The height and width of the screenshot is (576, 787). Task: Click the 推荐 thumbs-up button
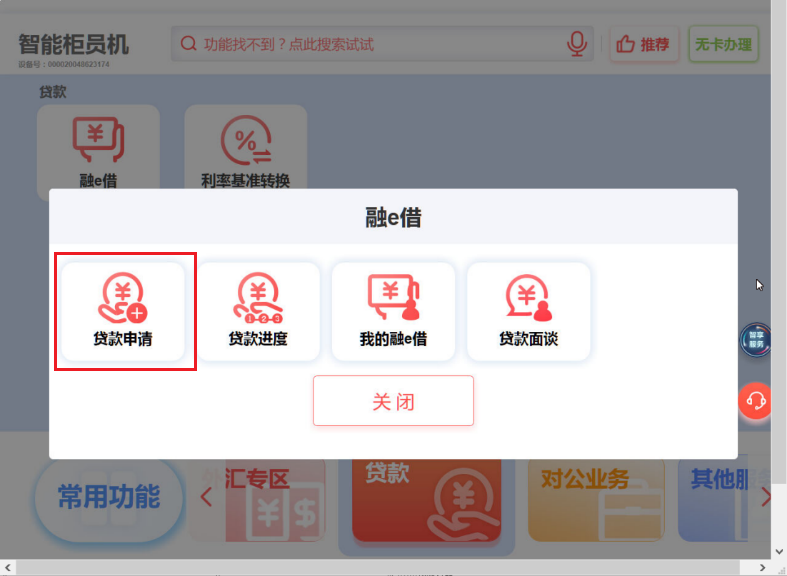644,44
